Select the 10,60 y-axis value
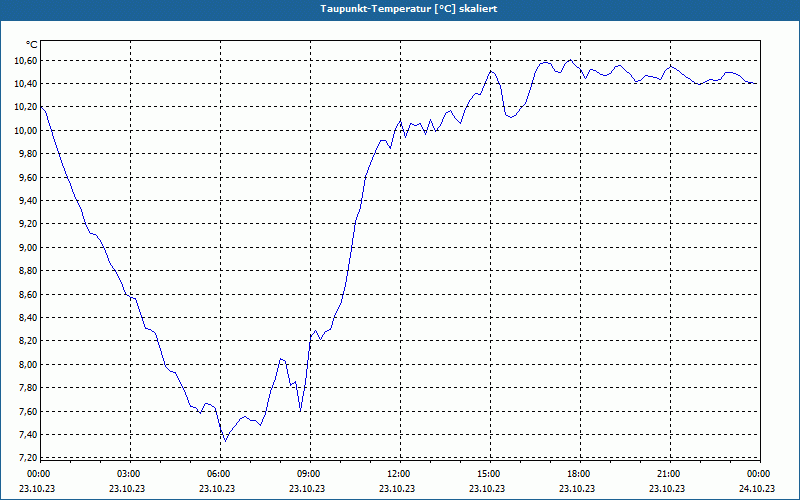 point(26,61)
